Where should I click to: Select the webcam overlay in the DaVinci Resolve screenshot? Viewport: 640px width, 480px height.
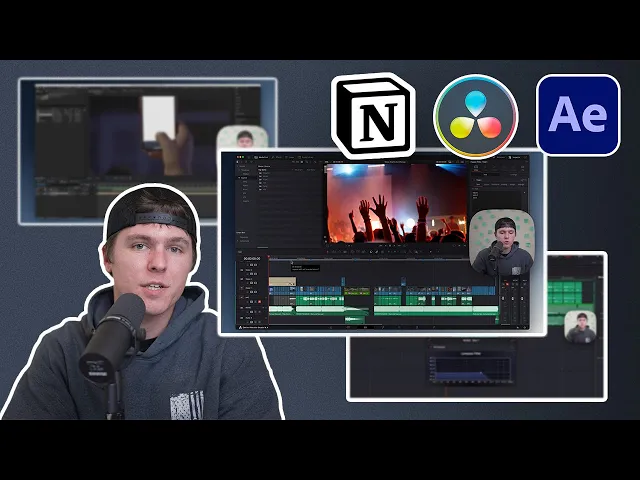tap(502, 243)
